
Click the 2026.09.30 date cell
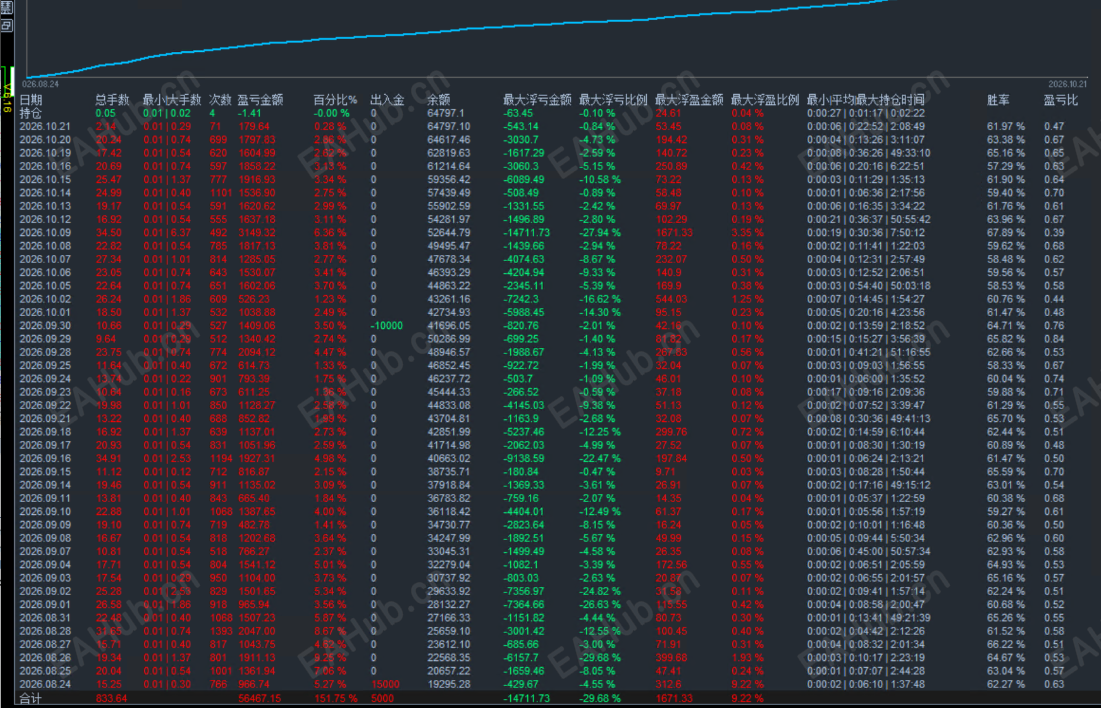(x=45, y=326)
